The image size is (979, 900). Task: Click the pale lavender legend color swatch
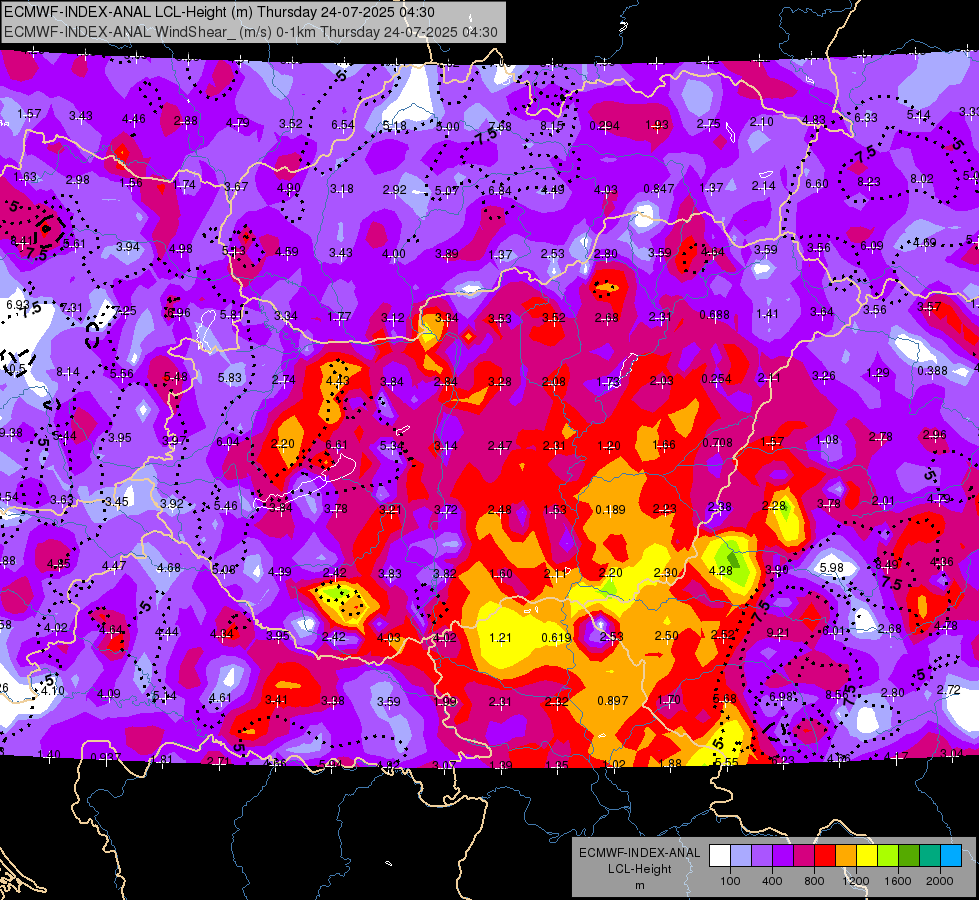[x=741, y=855]
